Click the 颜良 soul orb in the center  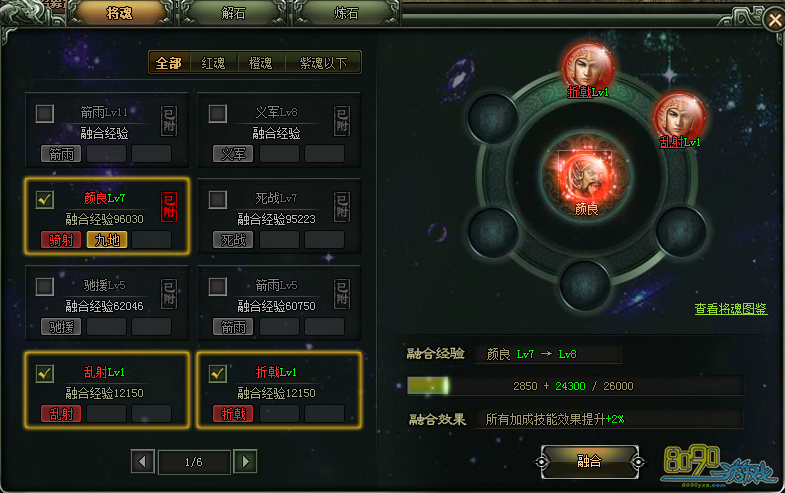click(x=586, y=176)
